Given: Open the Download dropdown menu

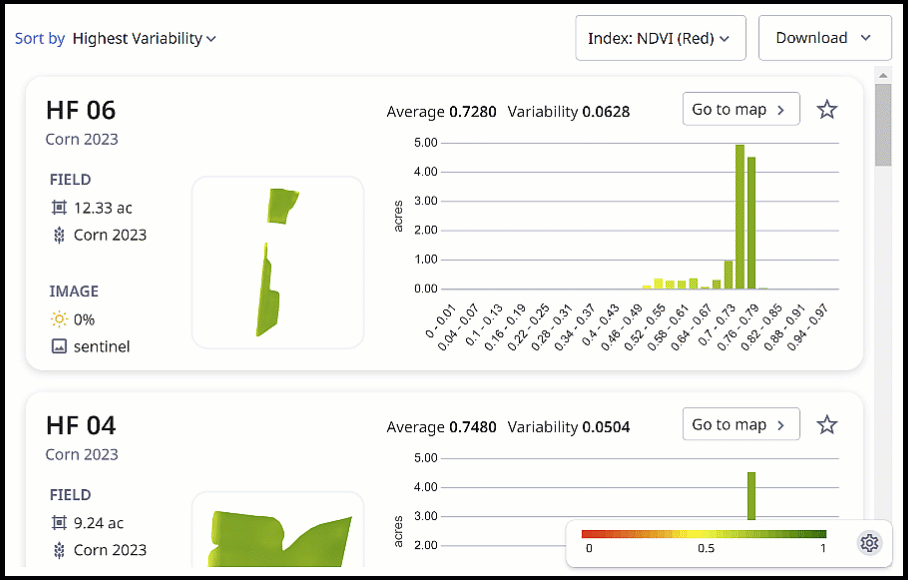Looking at the screenshot, I should tap(824, 39).
